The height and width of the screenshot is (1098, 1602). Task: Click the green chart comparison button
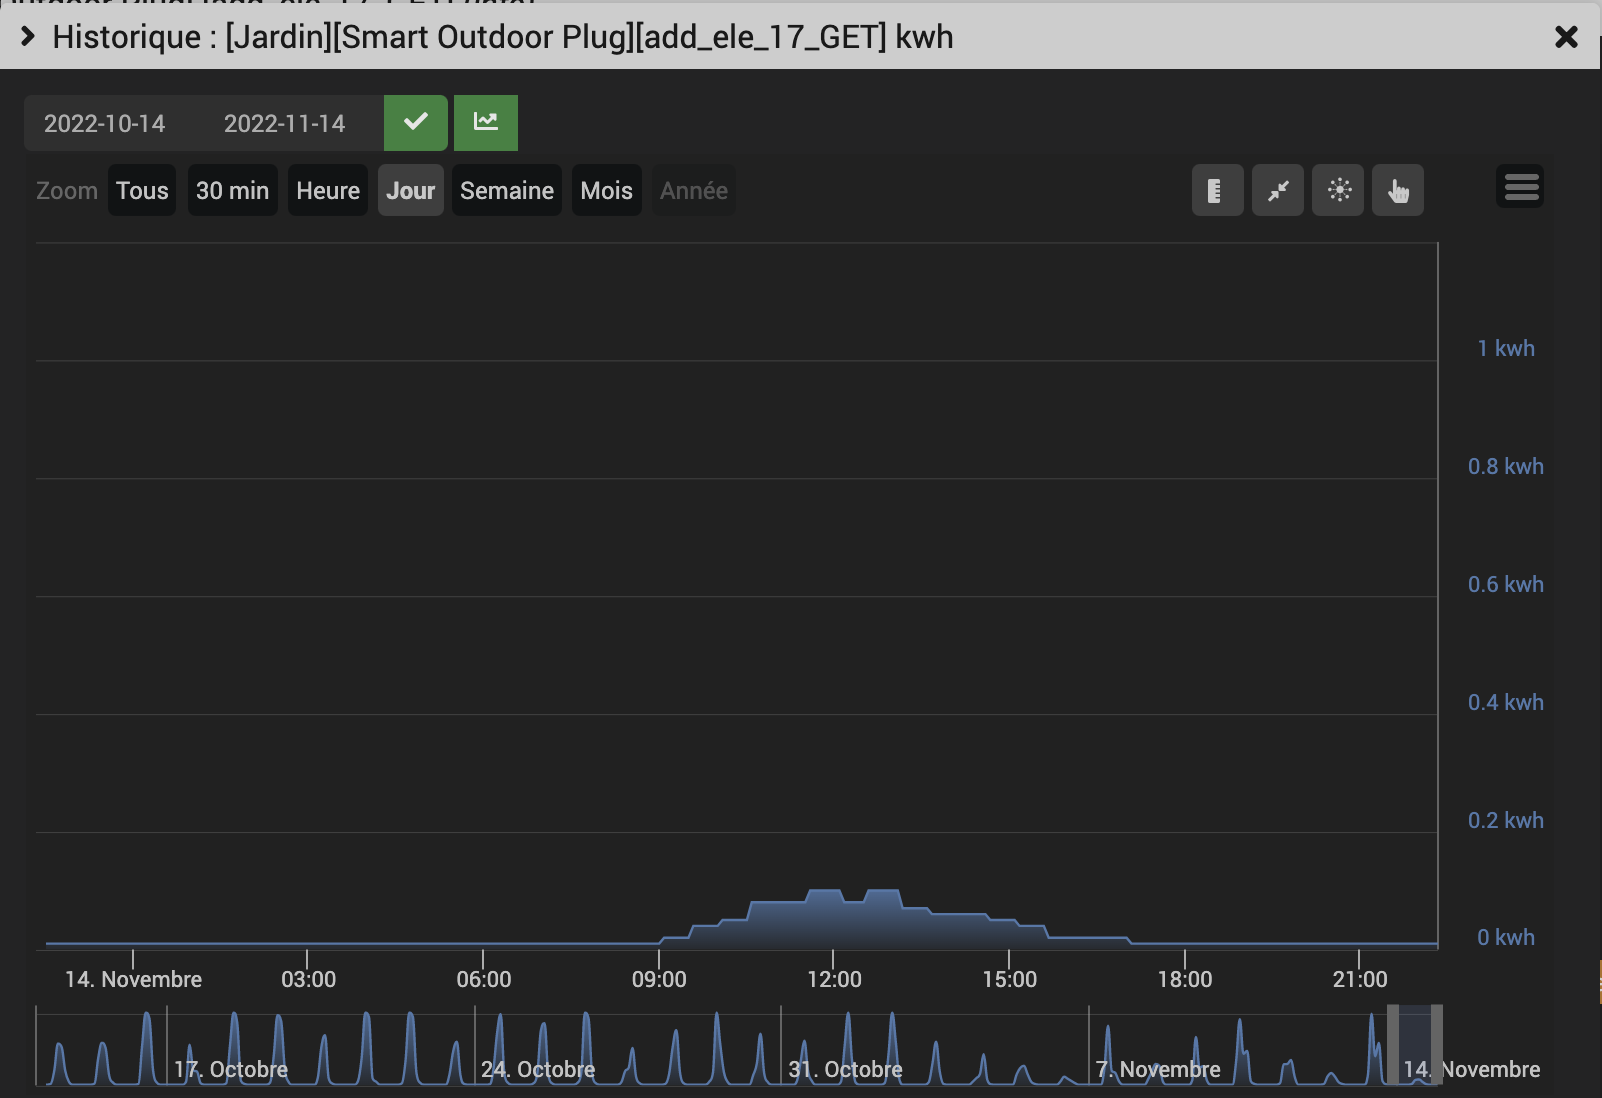(486, 123)
